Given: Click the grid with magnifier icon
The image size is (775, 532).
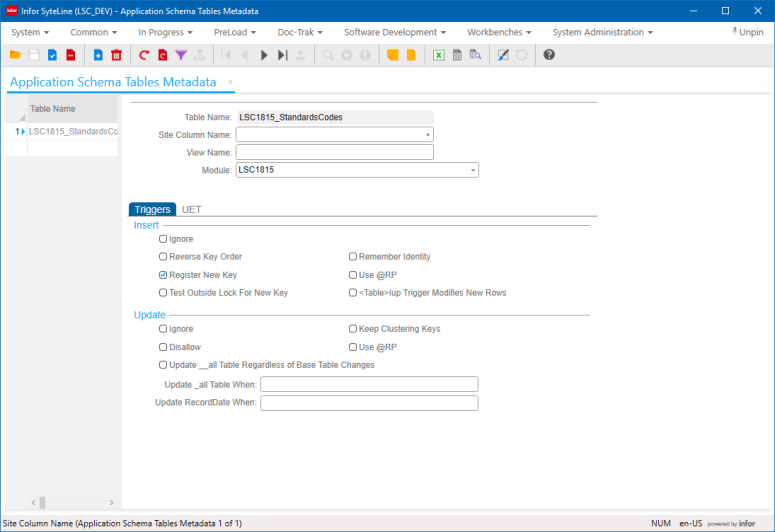Looking at the screenshot, I should click(x=475, y=55).
